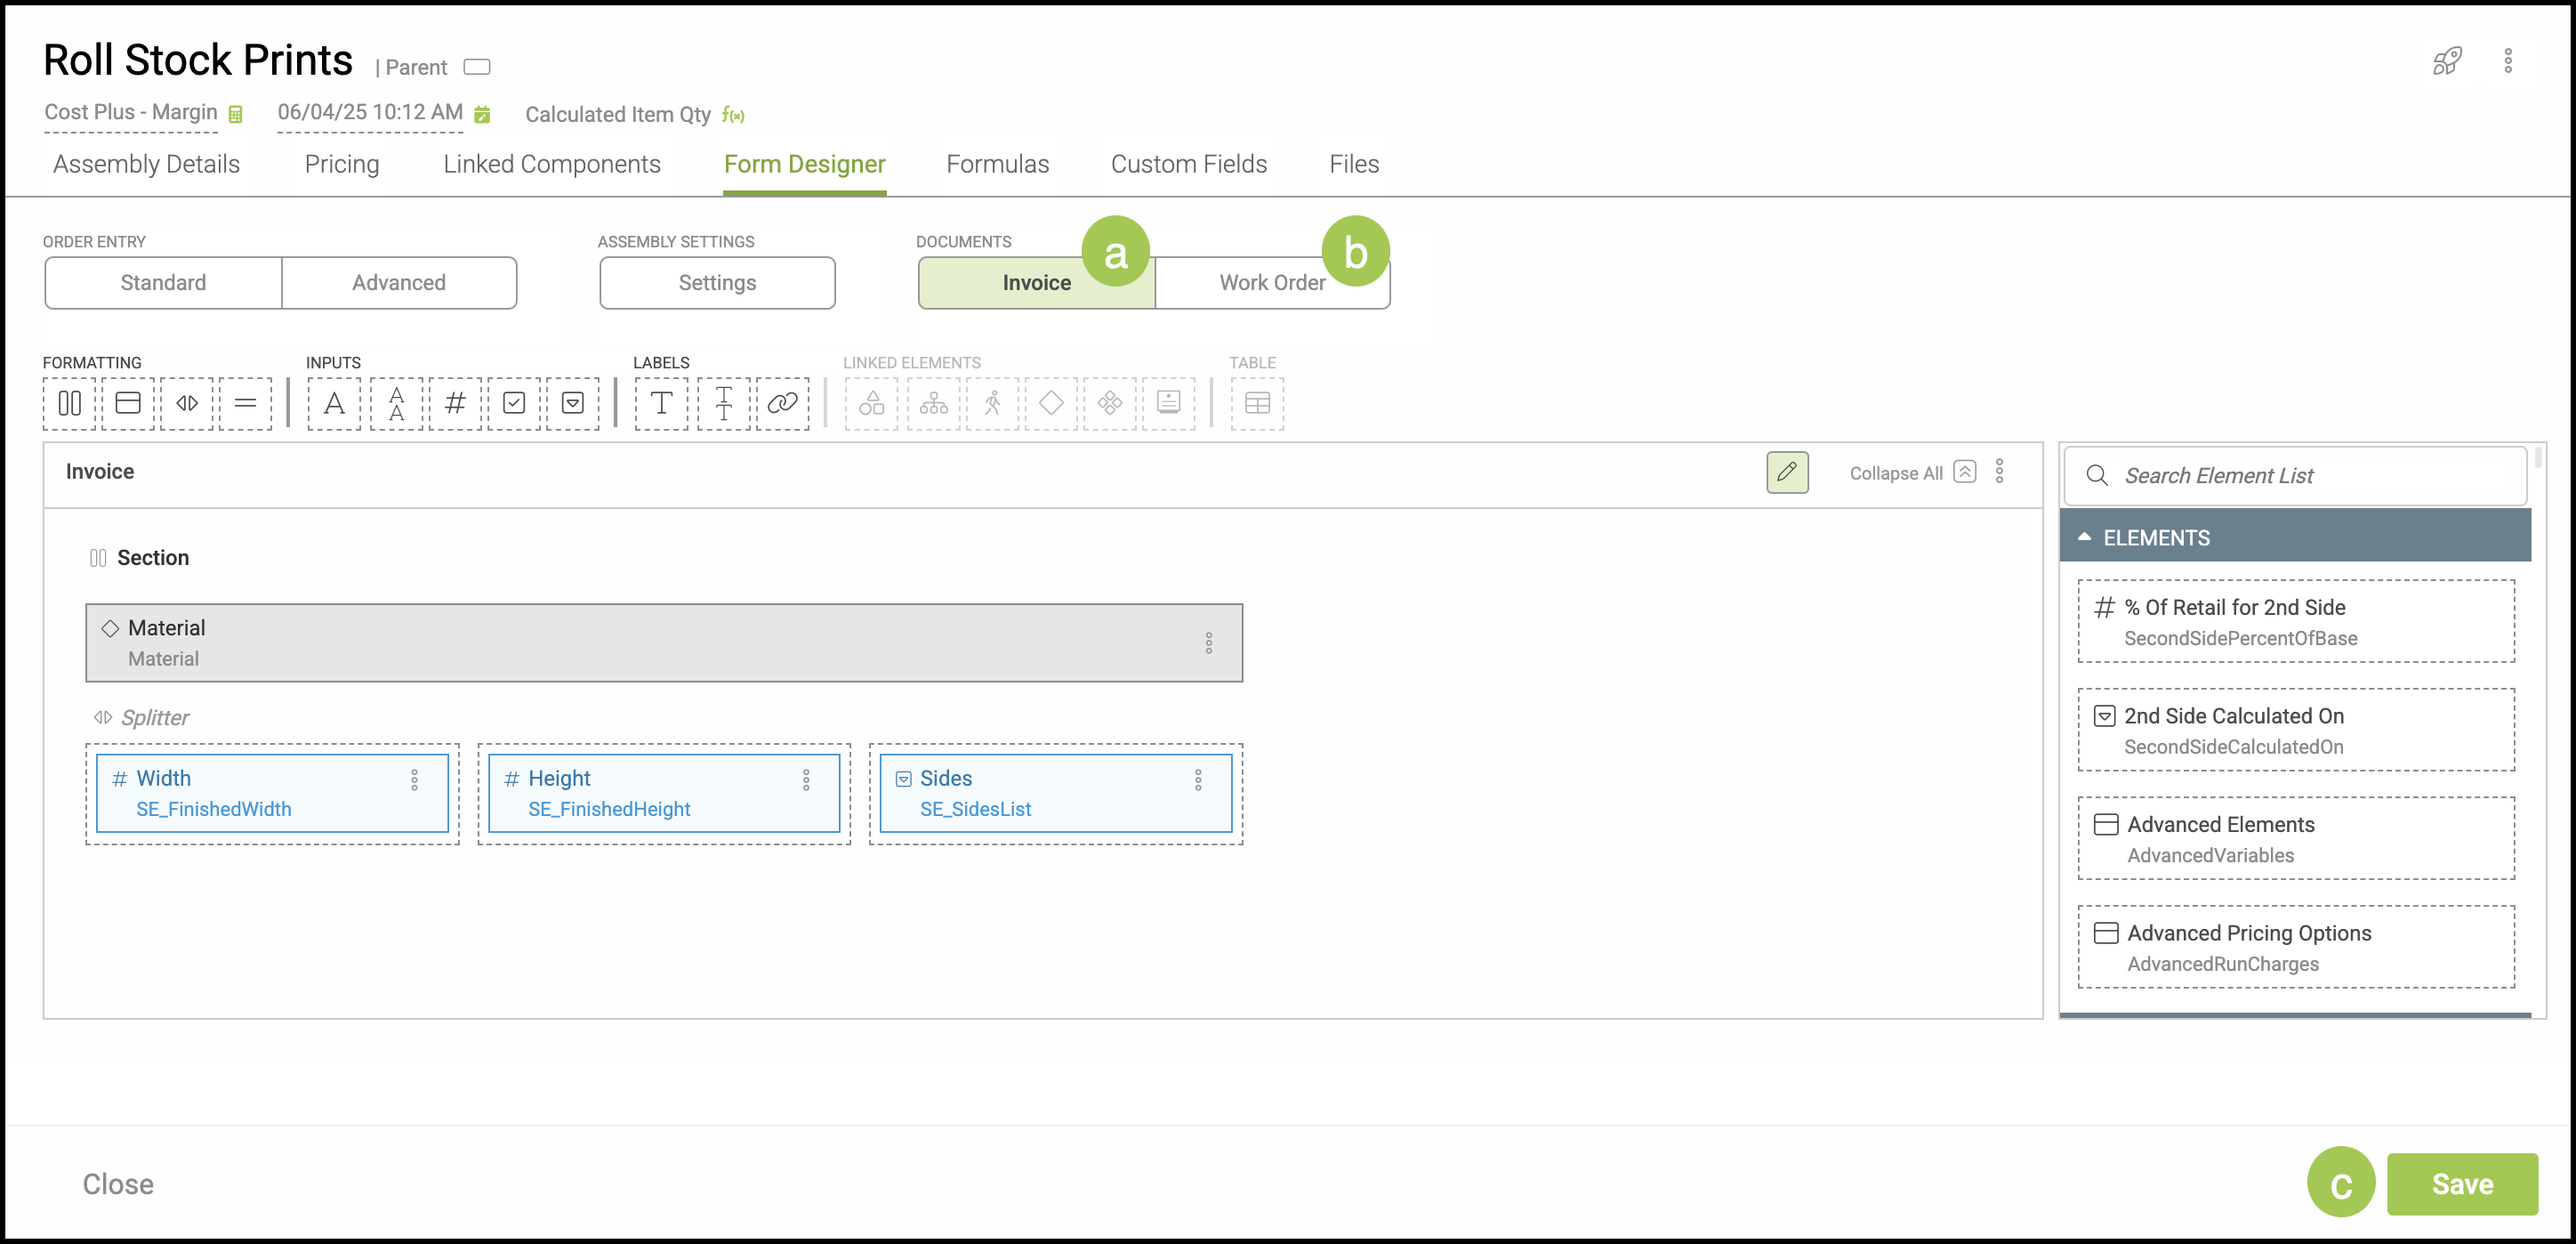Toggle the Parent checkbox
The height and width of the screenshot is (1244, 2576).
pos(477,67)
